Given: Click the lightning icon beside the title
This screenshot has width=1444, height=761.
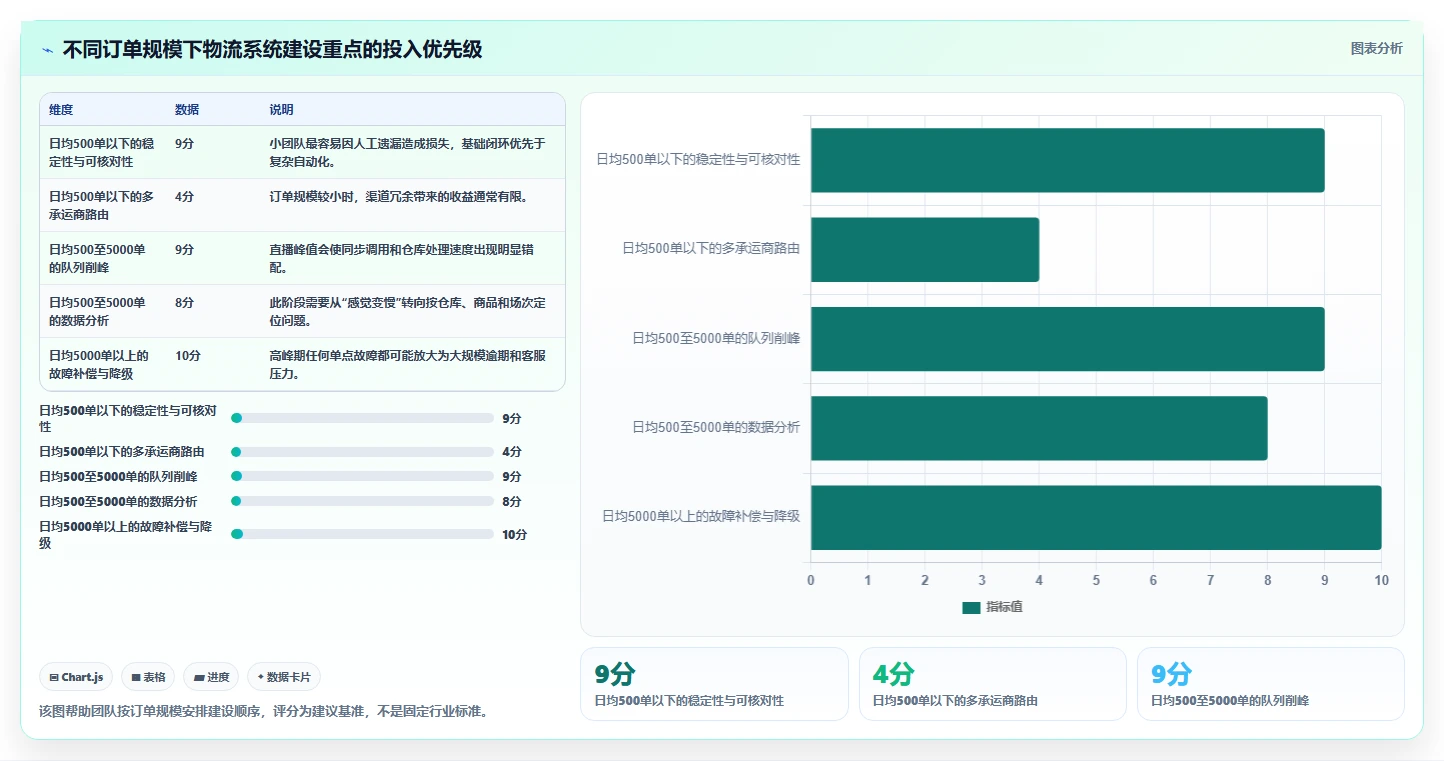Looking at the screenshot, I should [x=47, y=50].
